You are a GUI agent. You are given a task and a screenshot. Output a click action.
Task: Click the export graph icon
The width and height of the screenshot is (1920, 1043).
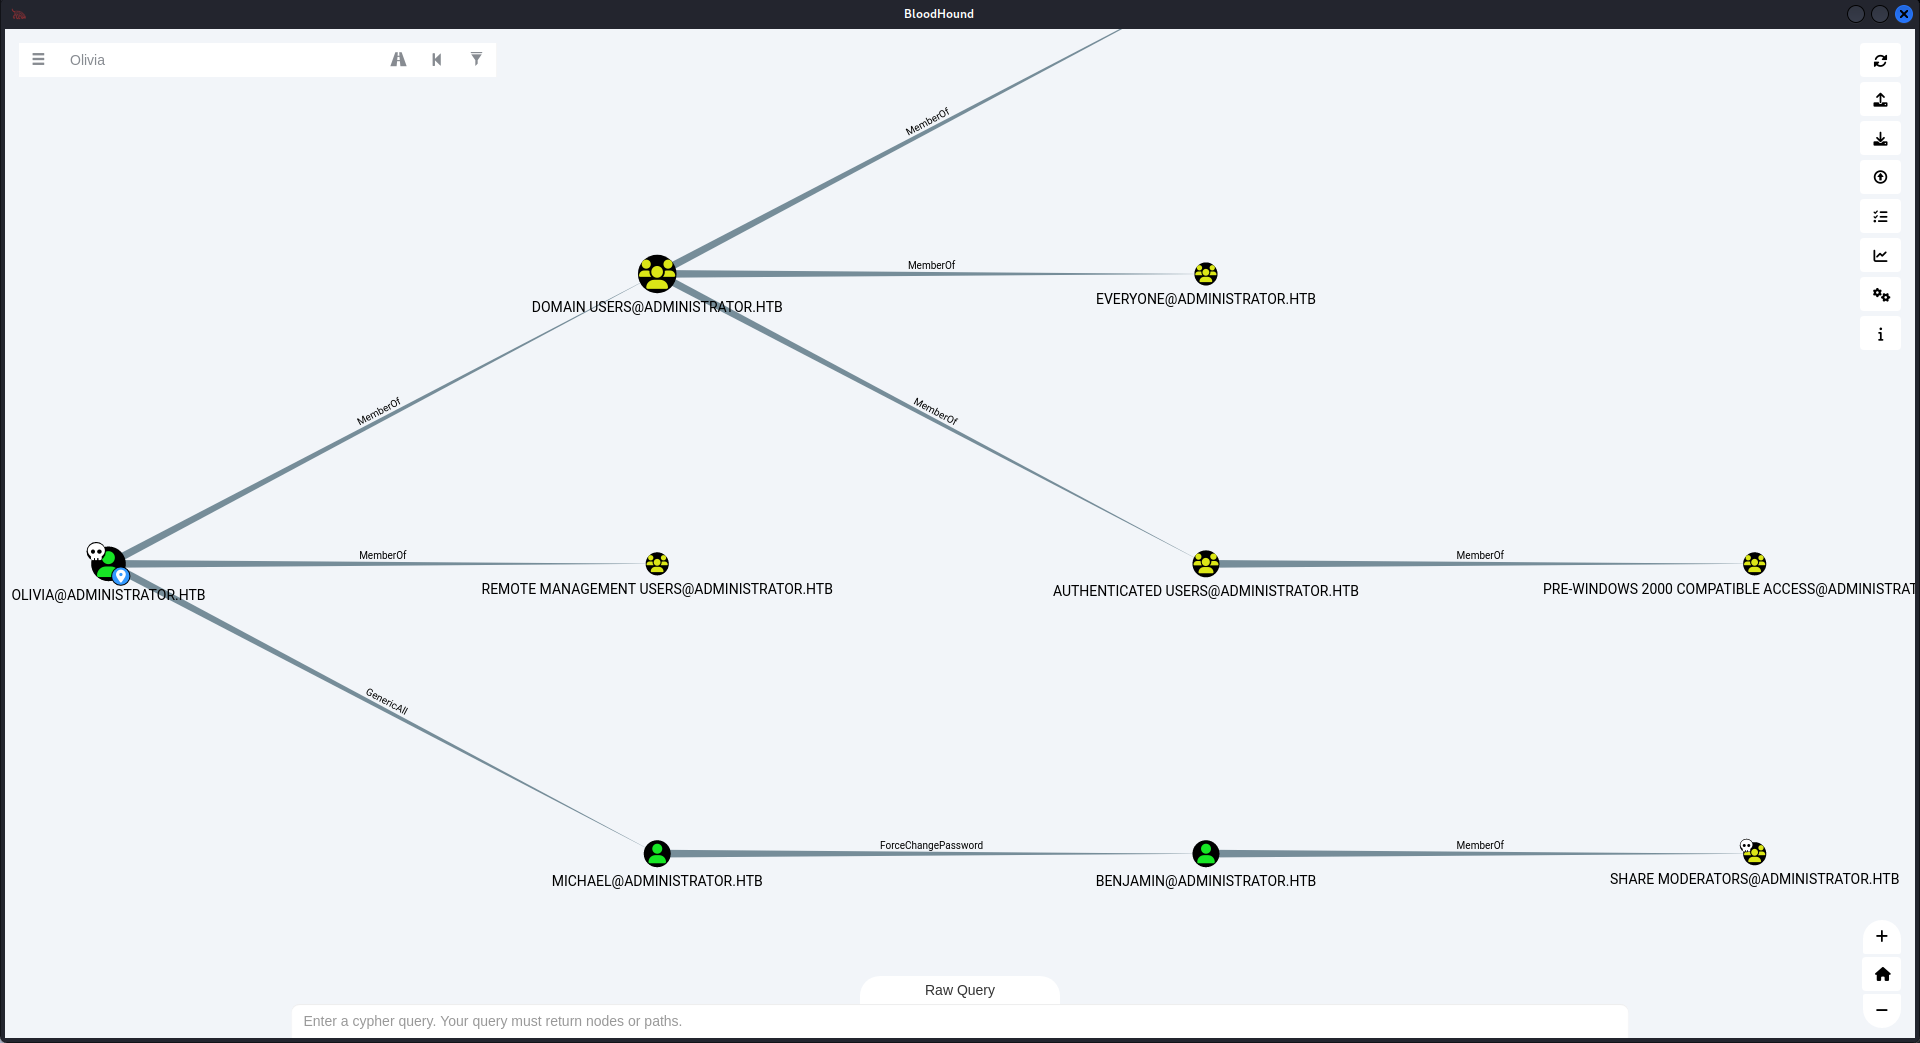pos(1880,99)
